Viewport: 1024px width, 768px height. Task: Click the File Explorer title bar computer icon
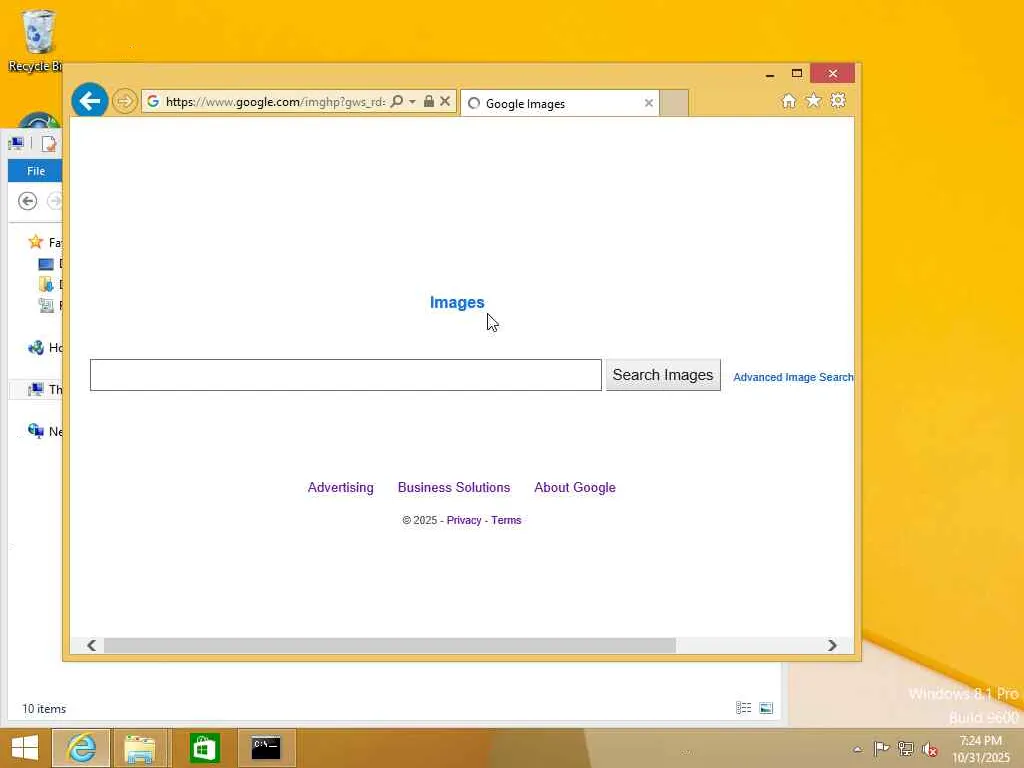coord(16,143)
